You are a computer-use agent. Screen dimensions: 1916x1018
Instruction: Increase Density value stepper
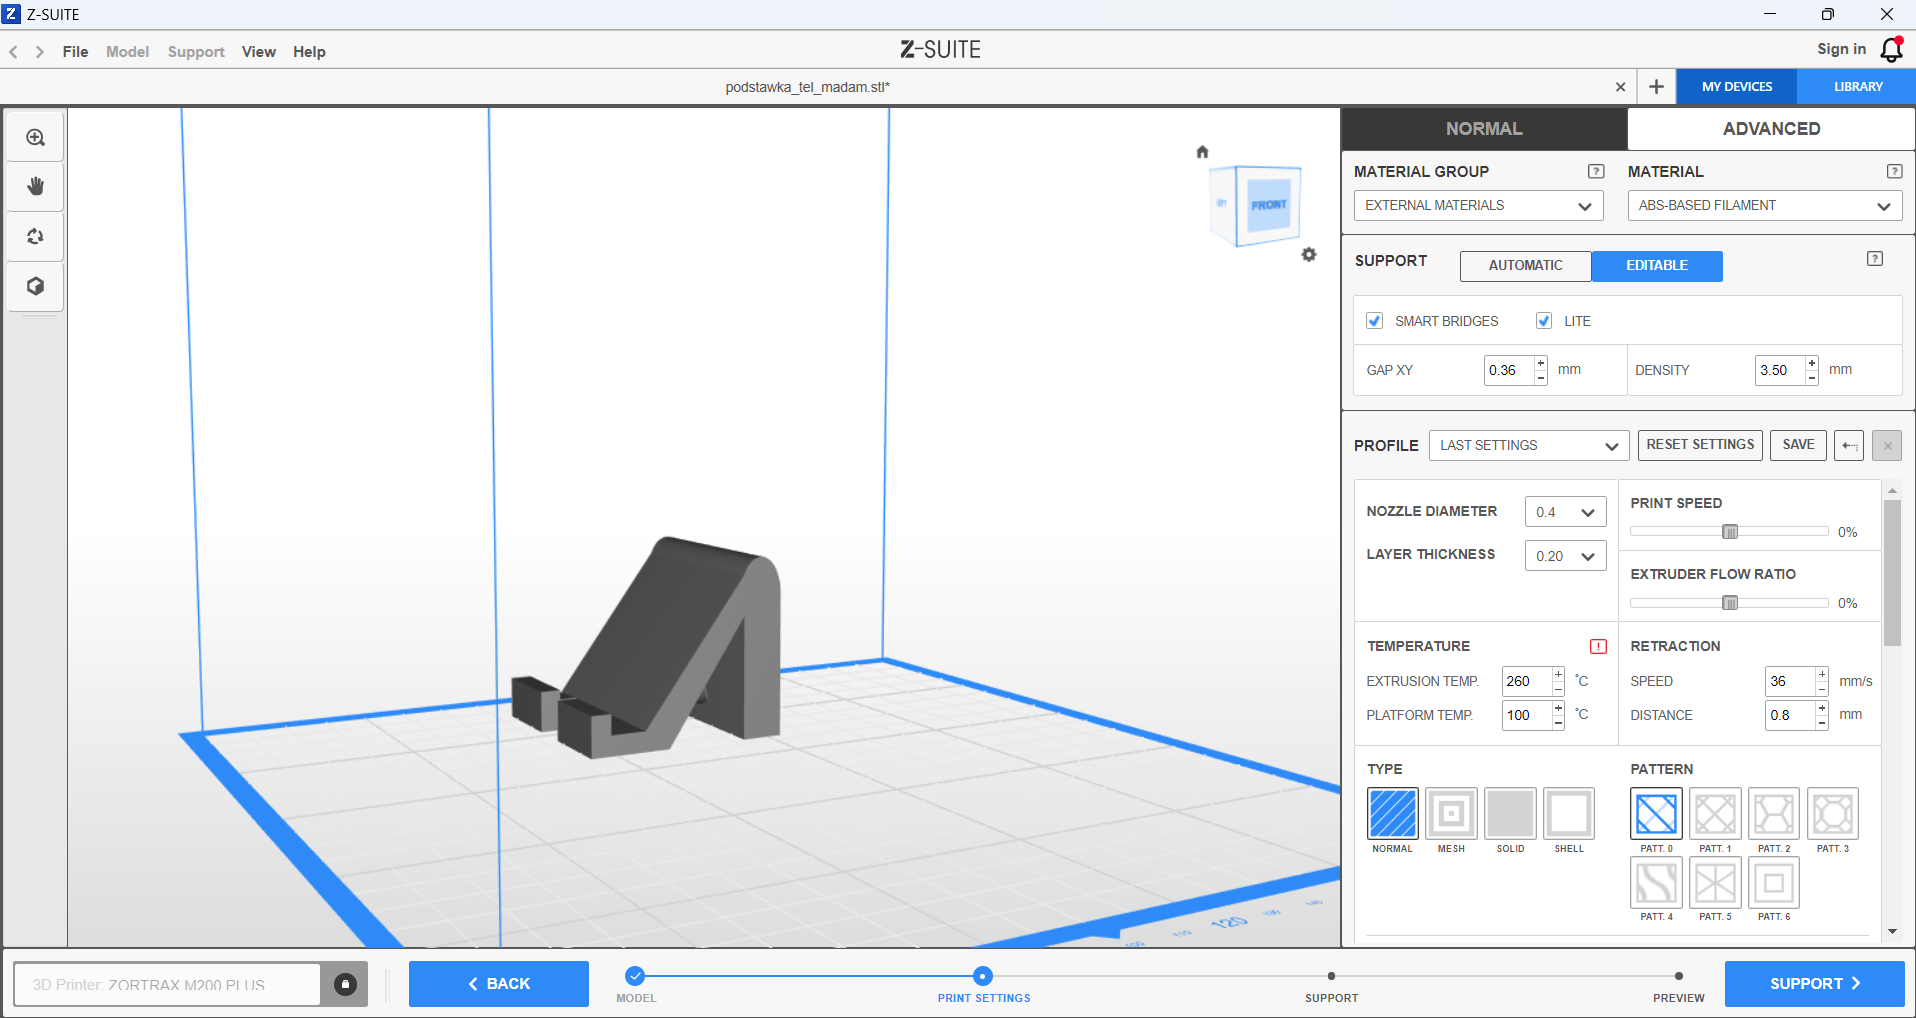pyautogui.click(x=1811, y=363)
